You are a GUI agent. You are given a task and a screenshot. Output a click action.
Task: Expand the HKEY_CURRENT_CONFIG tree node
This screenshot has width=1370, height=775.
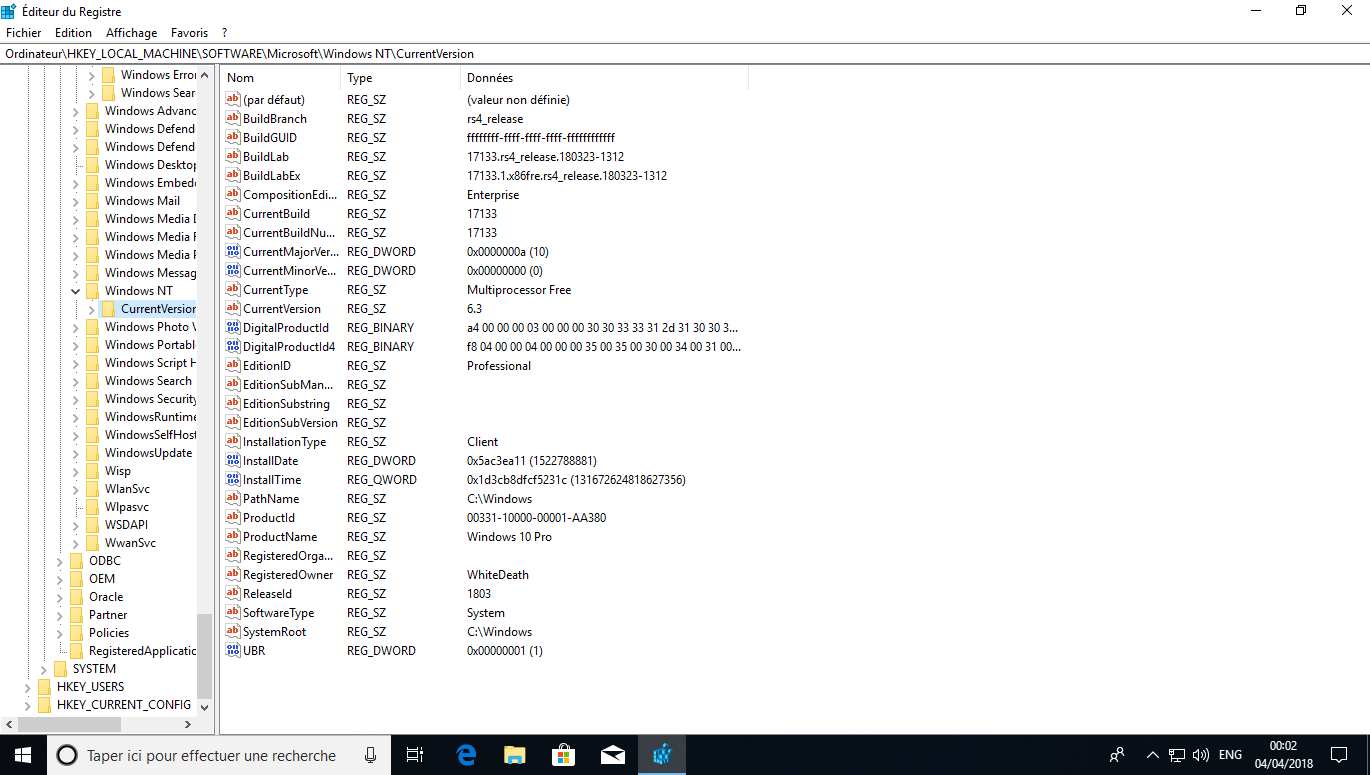27,705
